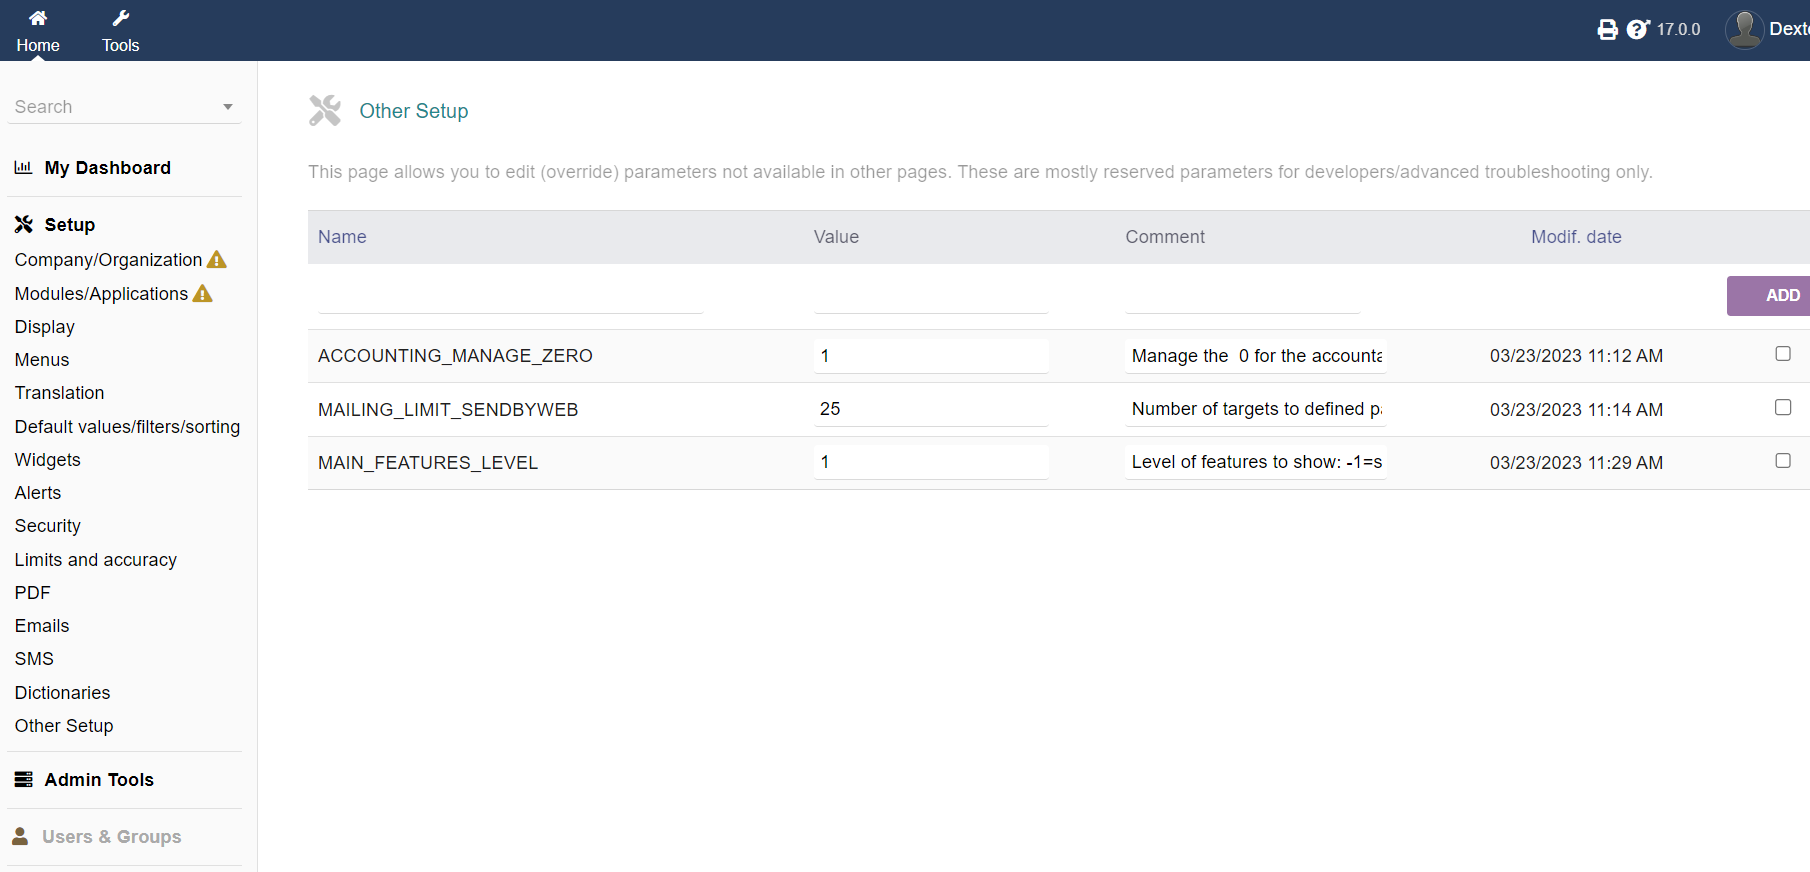Click warning icon beside Company/Organization

pyautogui.click(x=217, y=260)
